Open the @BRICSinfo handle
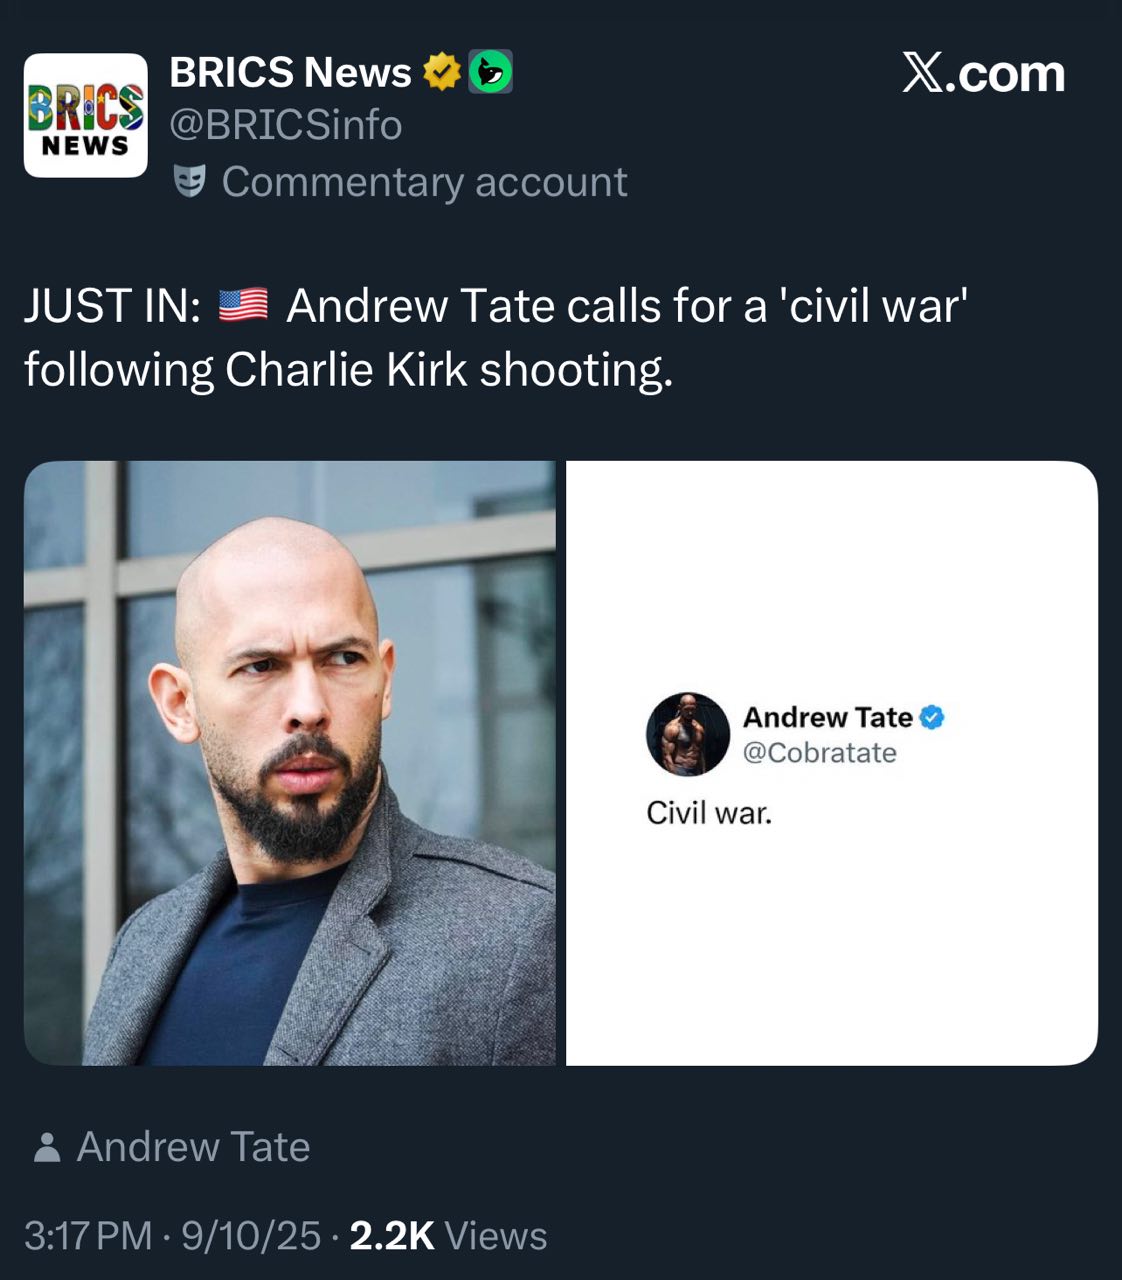 pyautogui.click(x=286, y=125)
